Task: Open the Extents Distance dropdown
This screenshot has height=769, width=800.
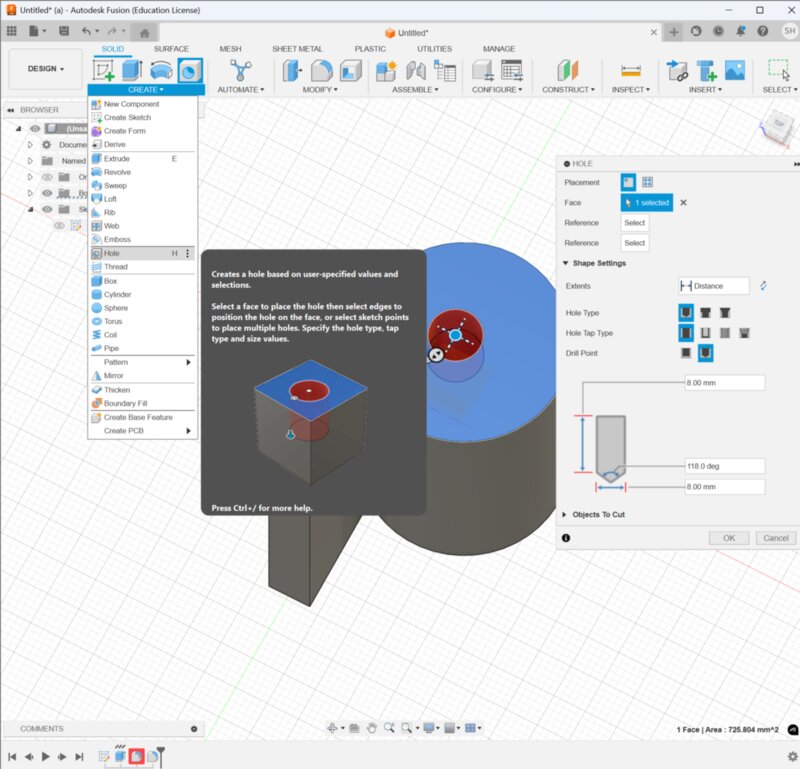Action: pyautogui.click(x=713, y=286)
